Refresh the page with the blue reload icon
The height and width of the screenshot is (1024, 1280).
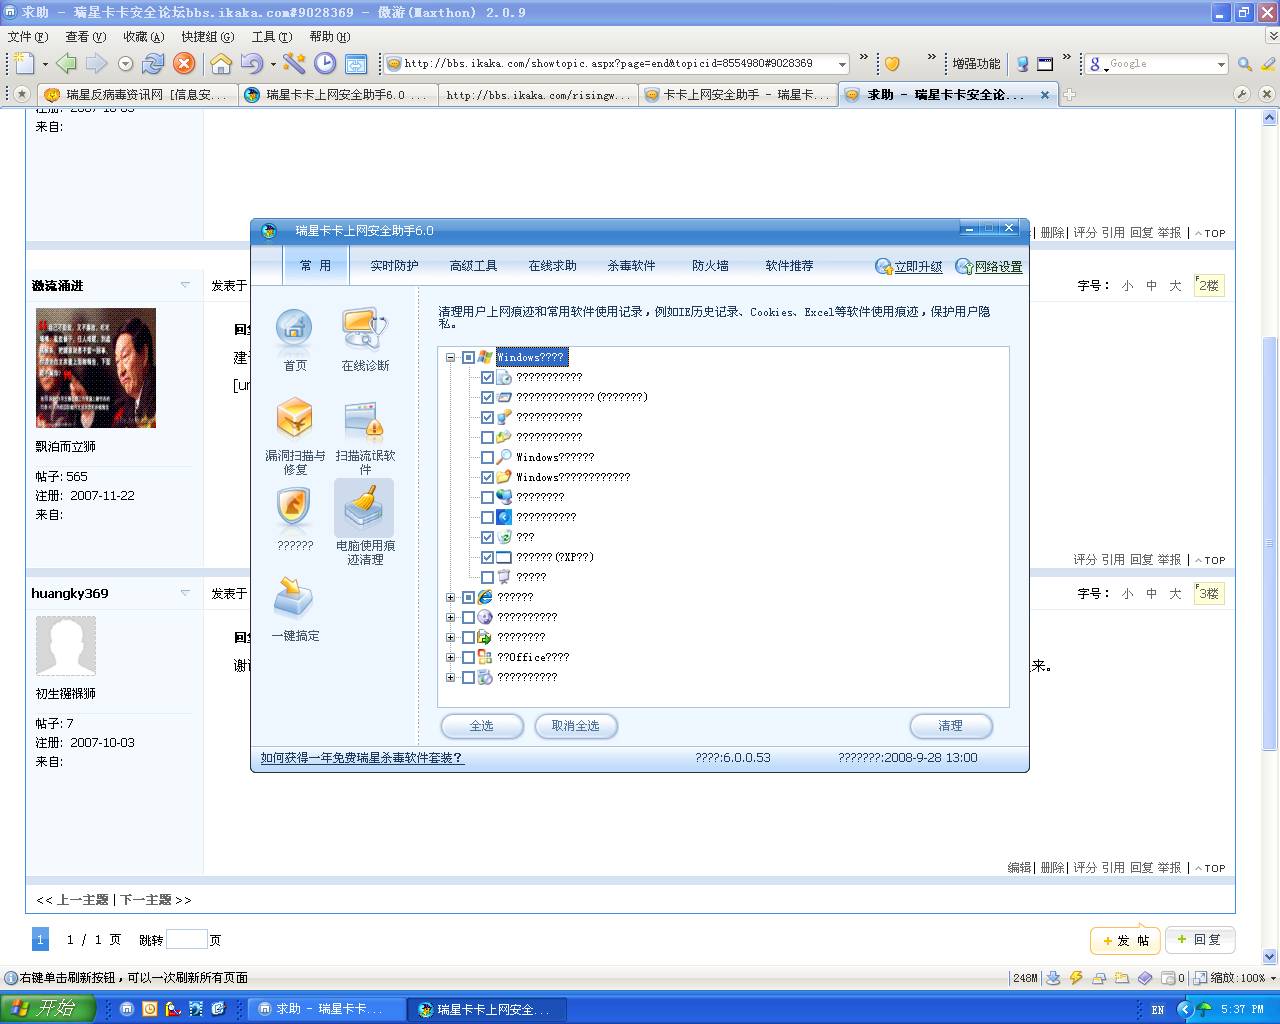tap(153, 63)
